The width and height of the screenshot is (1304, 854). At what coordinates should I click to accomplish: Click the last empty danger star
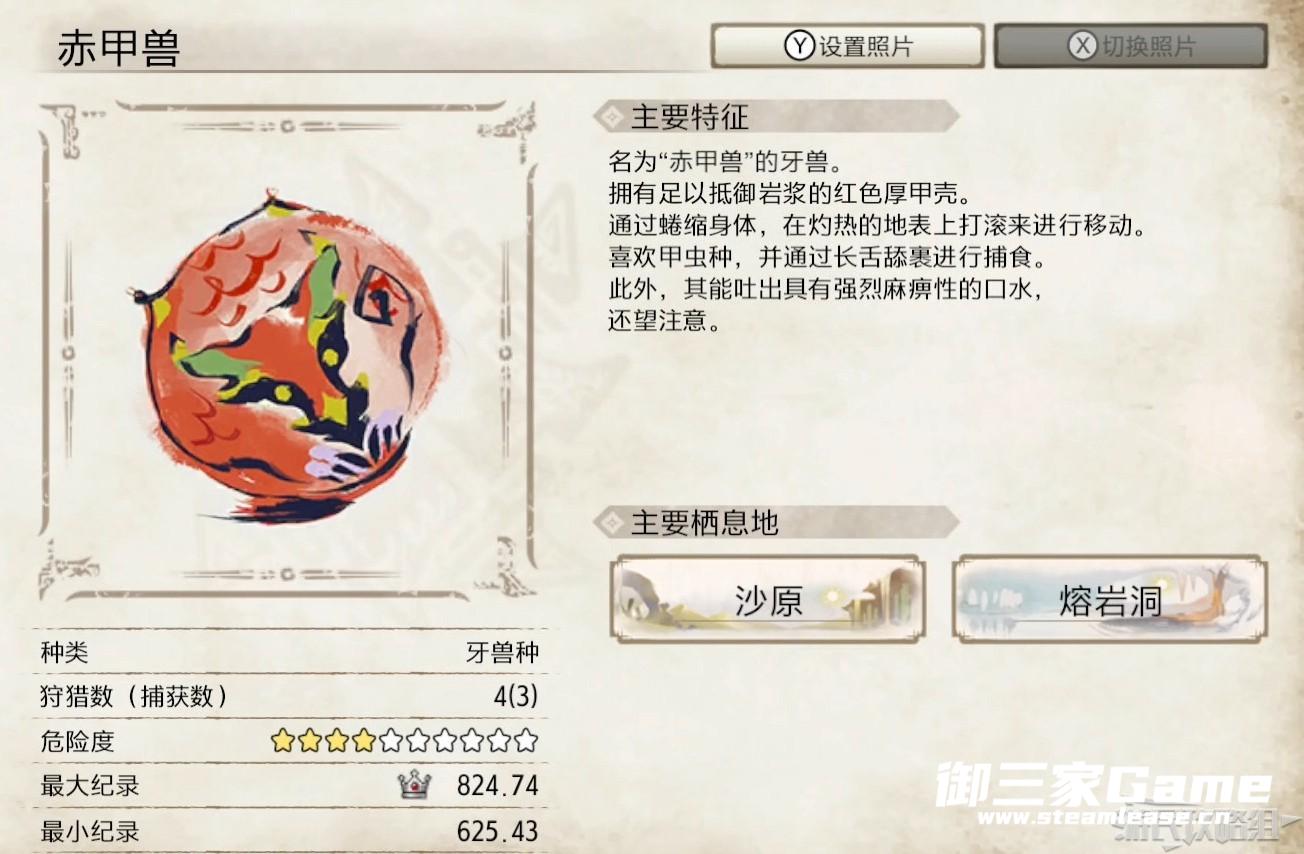coord(526,741)
